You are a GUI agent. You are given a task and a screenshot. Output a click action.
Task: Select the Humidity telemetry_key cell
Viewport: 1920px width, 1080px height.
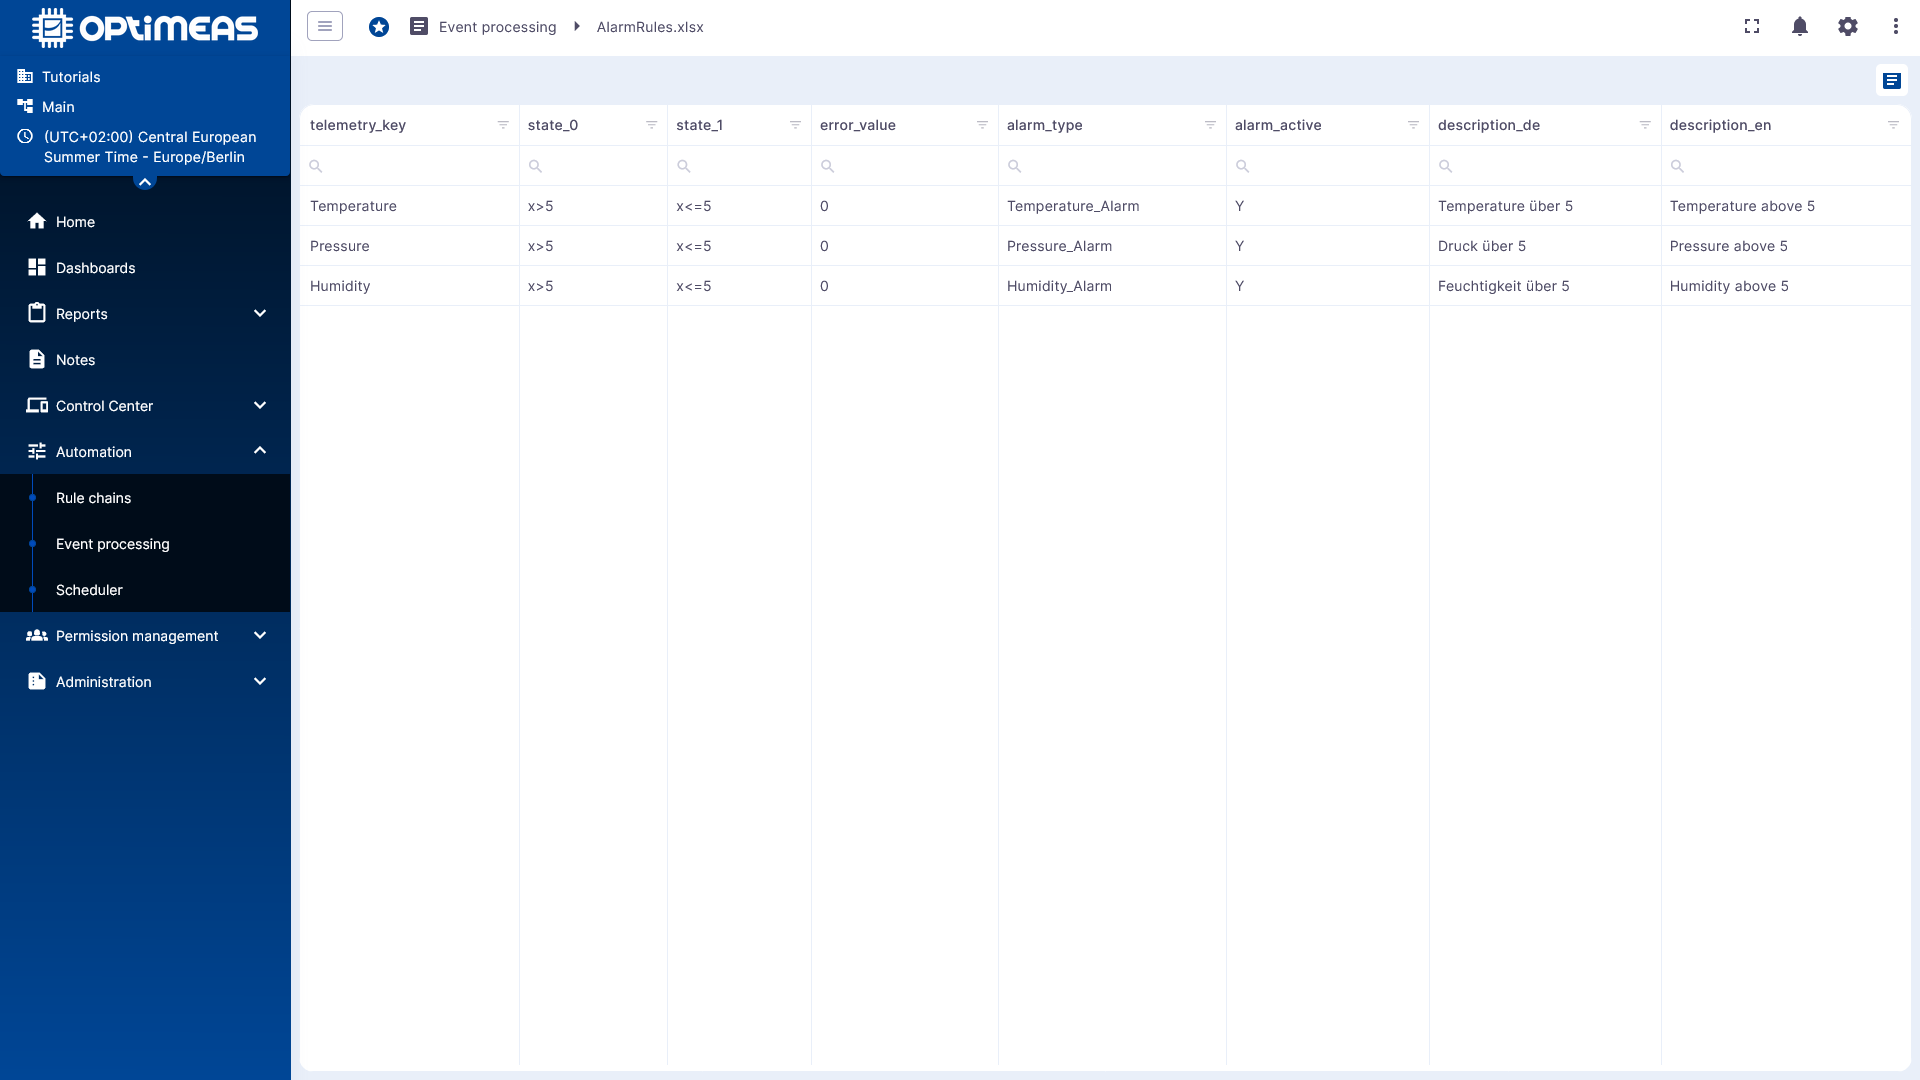click(410, 286)
